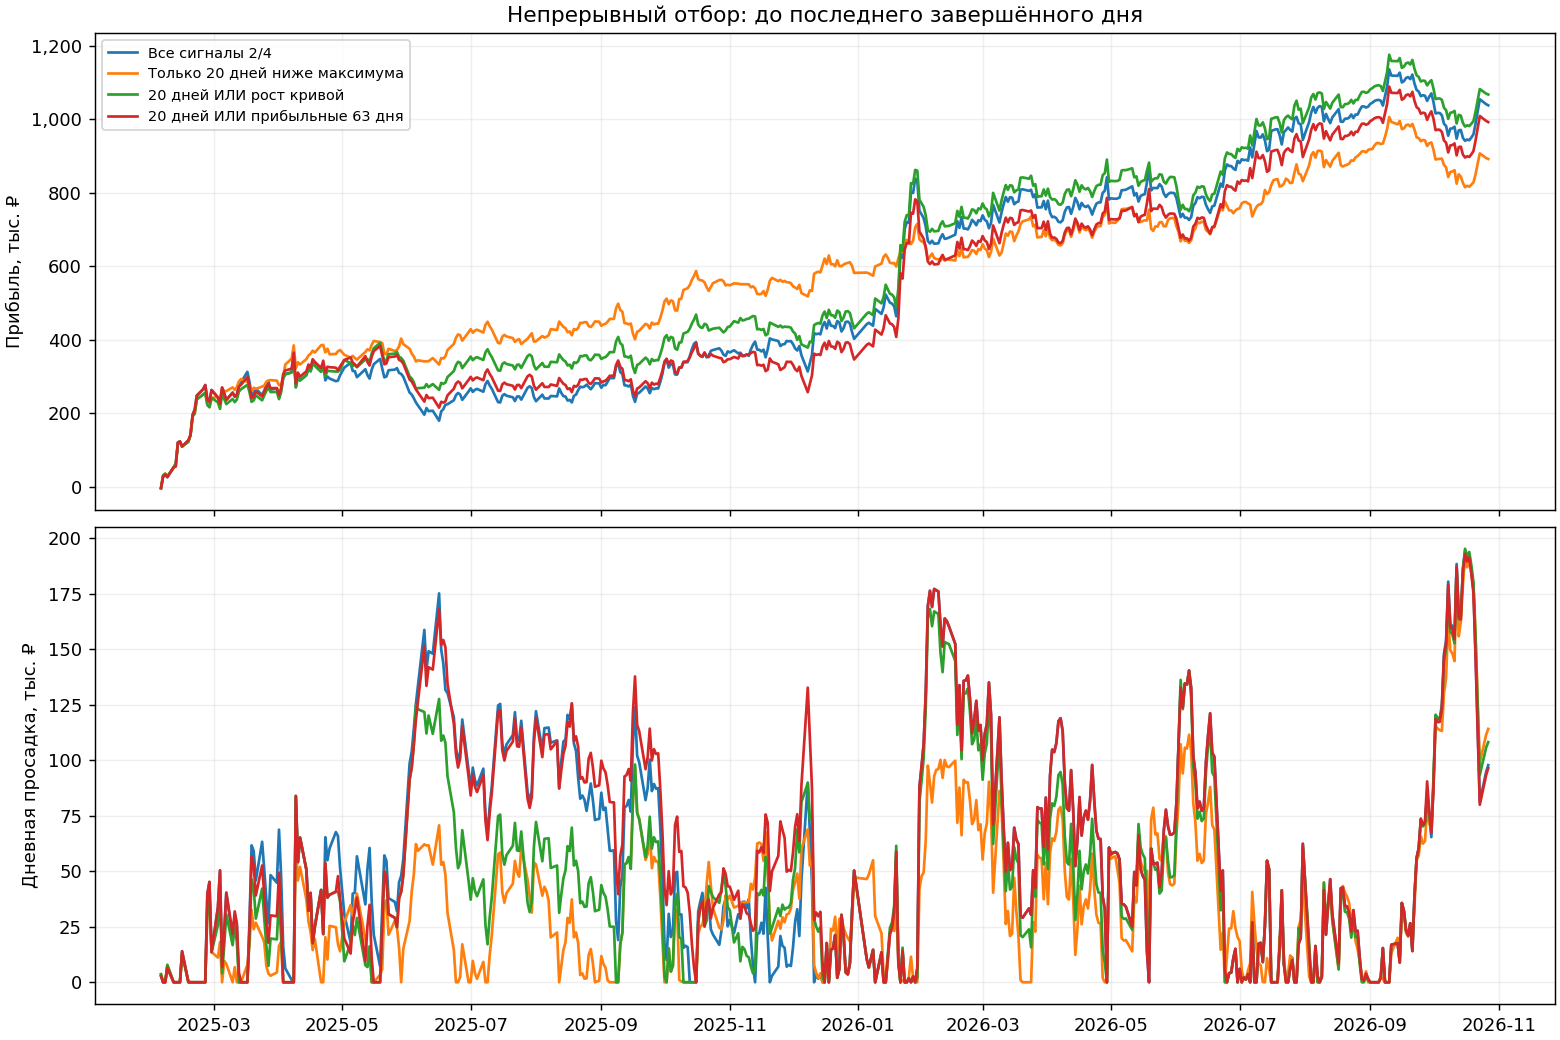Click the "Дневная просадка, тыс. ₽" axis label
The image size is (1560, 1040).
[30, 765]
